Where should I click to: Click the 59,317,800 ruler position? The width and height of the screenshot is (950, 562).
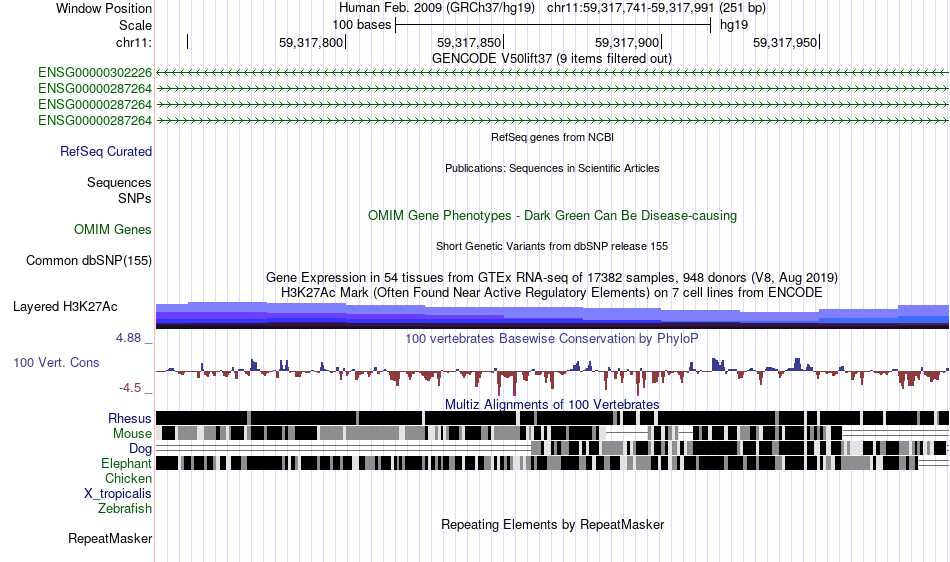tap(311, 42)
